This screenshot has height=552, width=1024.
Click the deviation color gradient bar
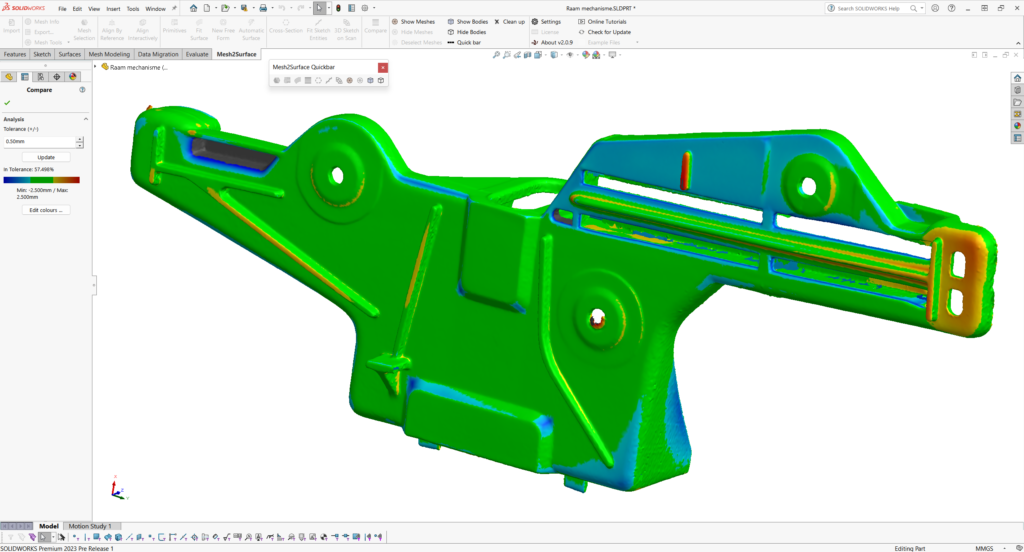(41, 180)
